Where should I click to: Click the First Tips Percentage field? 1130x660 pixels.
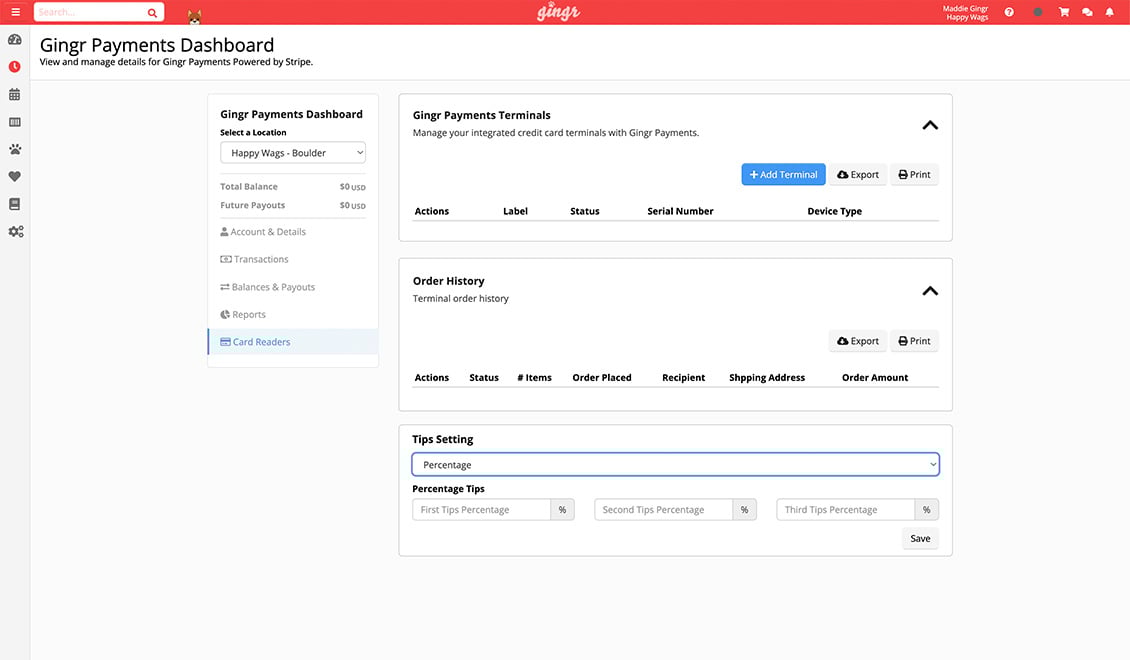coord(481,510)
